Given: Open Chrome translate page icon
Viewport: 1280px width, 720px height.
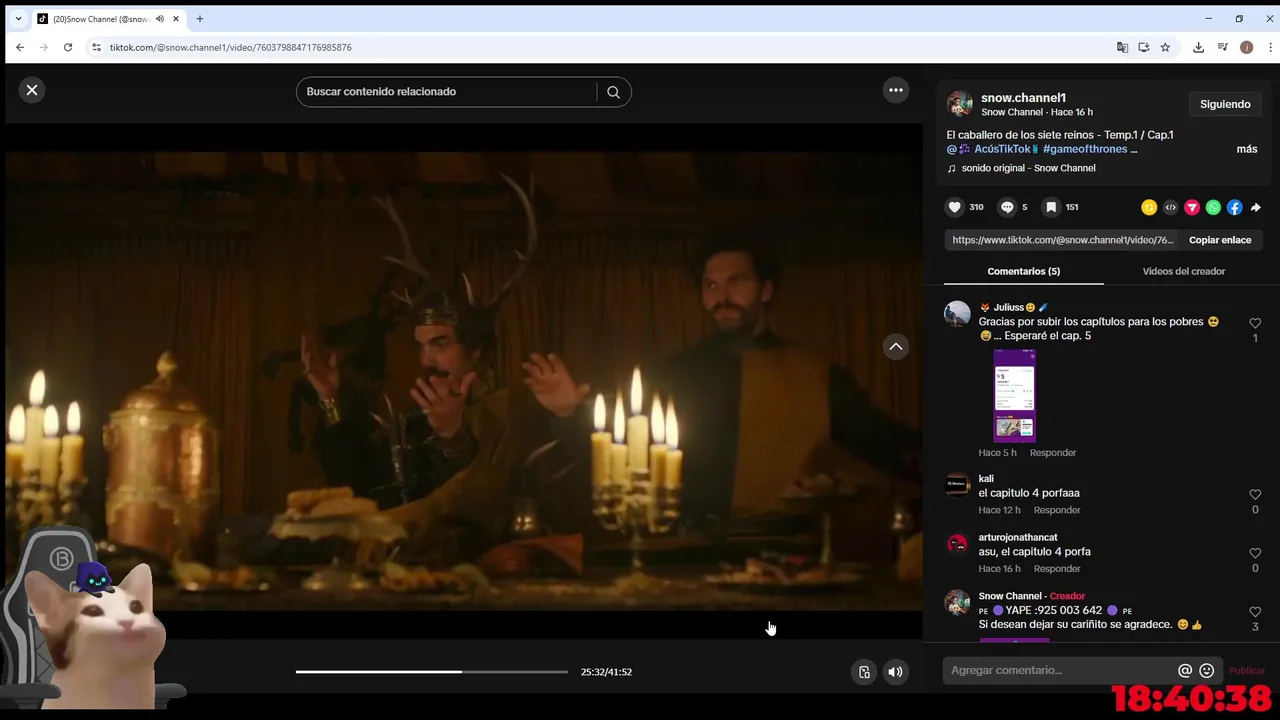Looking at the screenshot, I should tap(1122, 47).
